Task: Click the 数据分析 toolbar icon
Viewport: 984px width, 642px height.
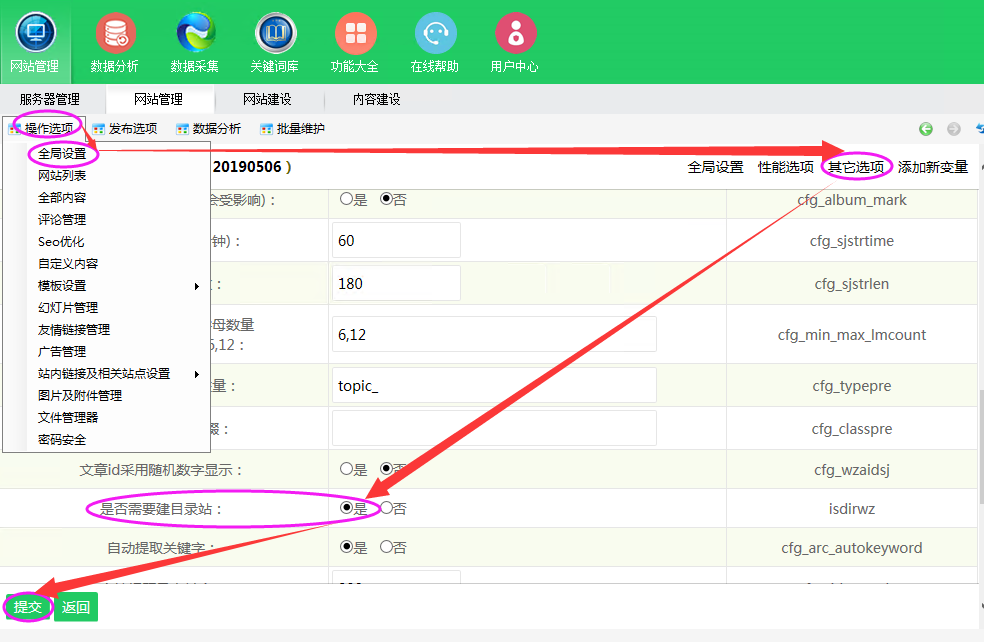Action: point(183,129)
